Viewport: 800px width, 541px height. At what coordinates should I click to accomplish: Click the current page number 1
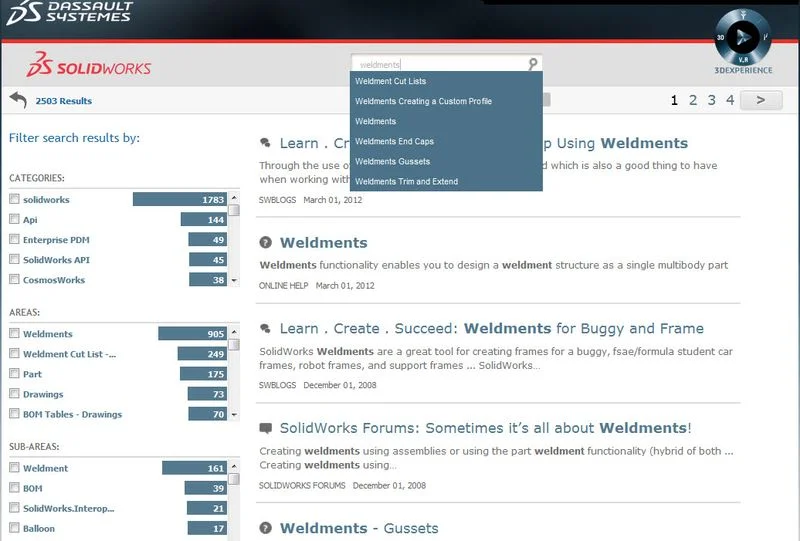coord(674,100)
